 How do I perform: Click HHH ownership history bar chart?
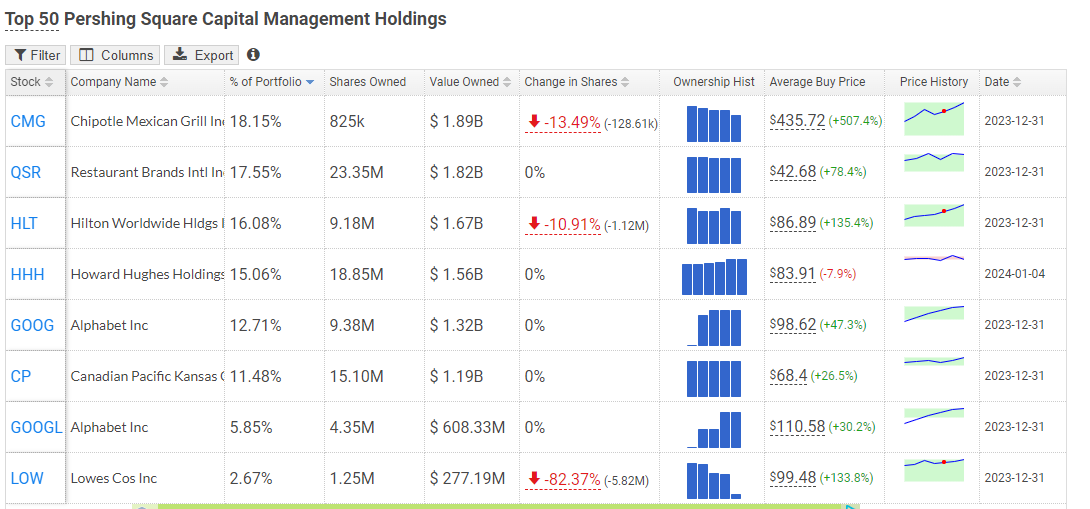(x=714, y=277)
